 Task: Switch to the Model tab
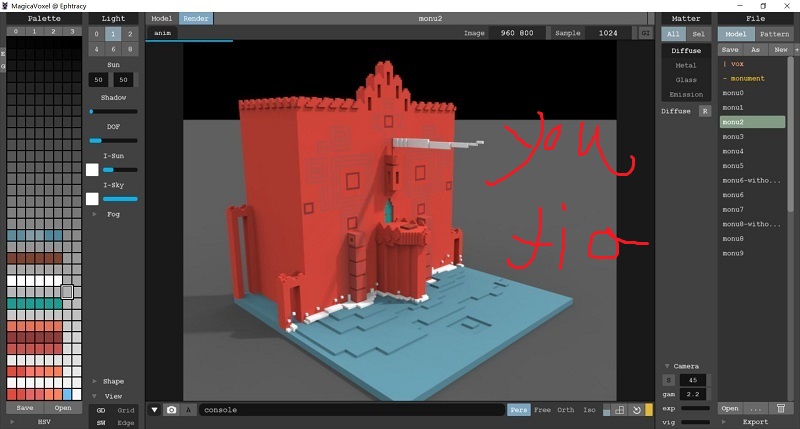click(x=161, y=18)
